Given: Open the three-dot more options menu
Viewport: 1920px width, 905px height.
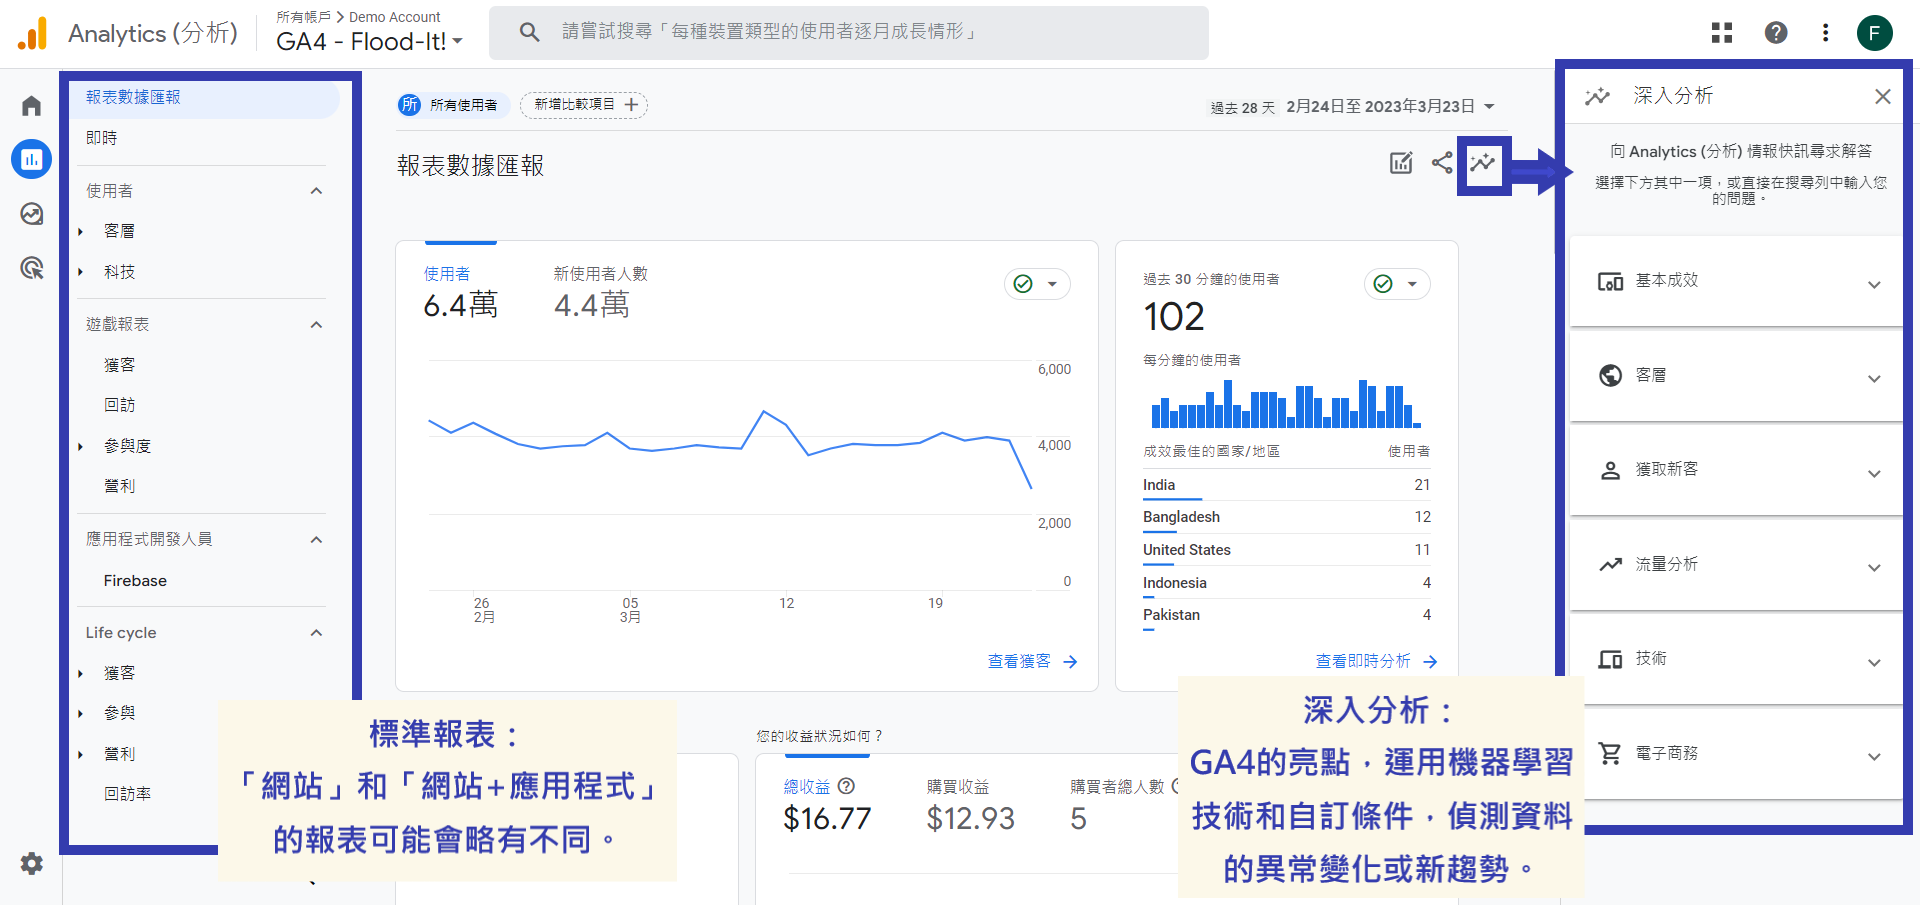Looking at the screenshot, I should [x=1826, y=33].
